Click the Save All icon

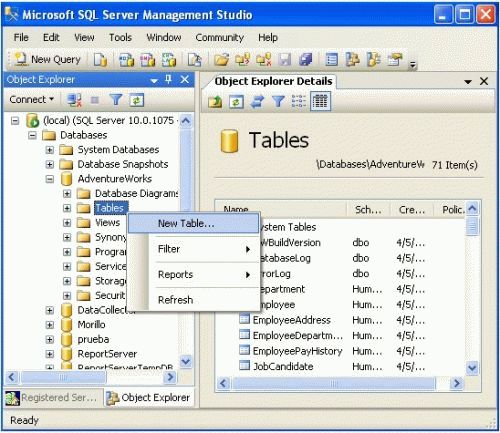click(305, 60)
